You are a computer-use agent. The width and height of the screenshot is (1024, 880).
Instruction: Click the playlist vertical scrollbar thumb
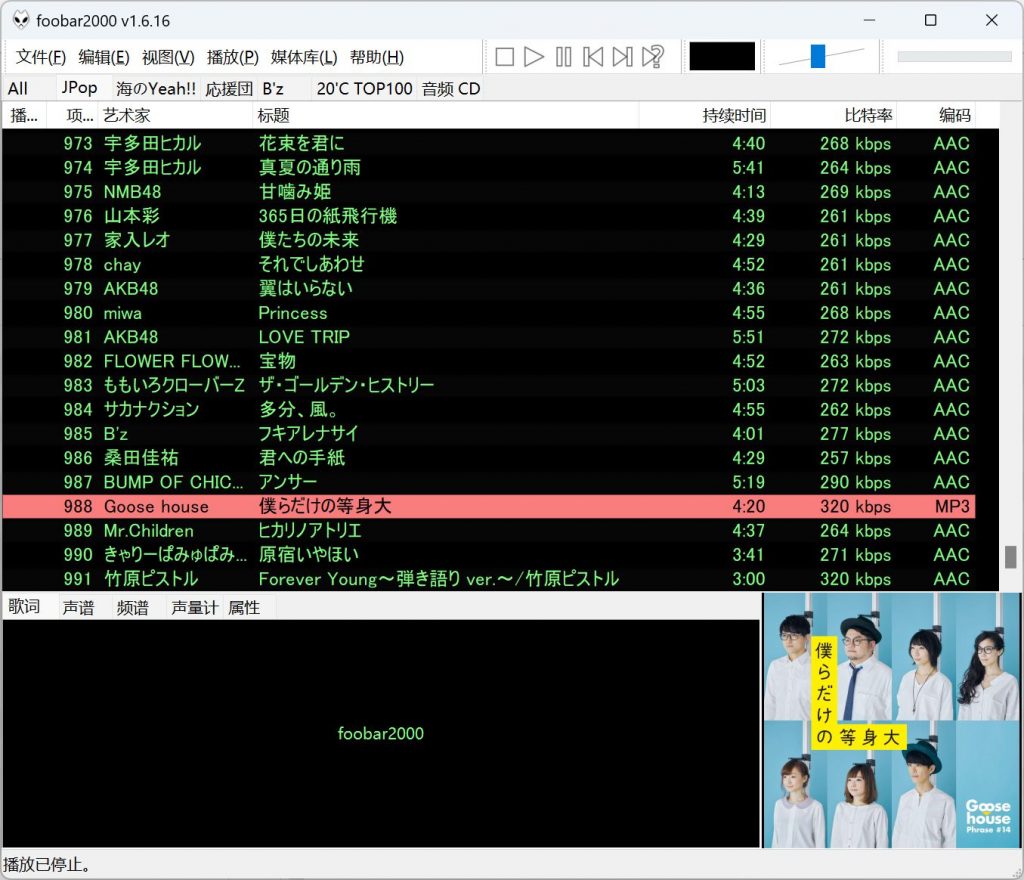point(1010,557)
